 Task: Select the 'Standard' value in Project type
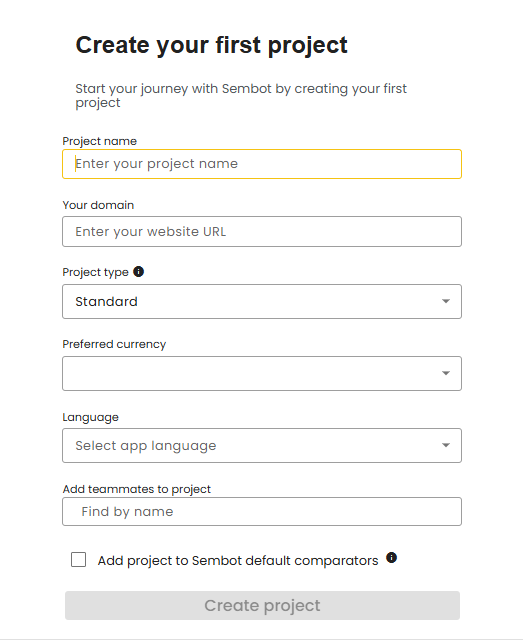point(107,302)
